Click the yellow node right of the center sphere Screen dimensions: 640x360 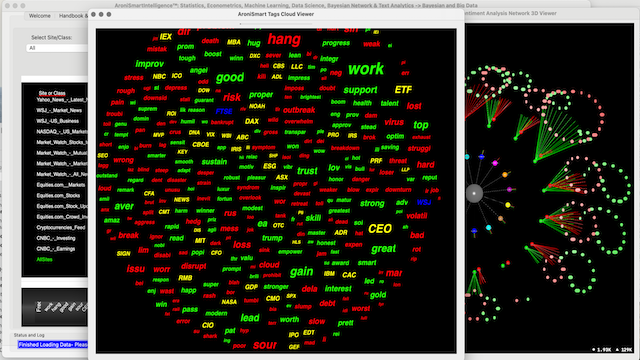(508, 205)
